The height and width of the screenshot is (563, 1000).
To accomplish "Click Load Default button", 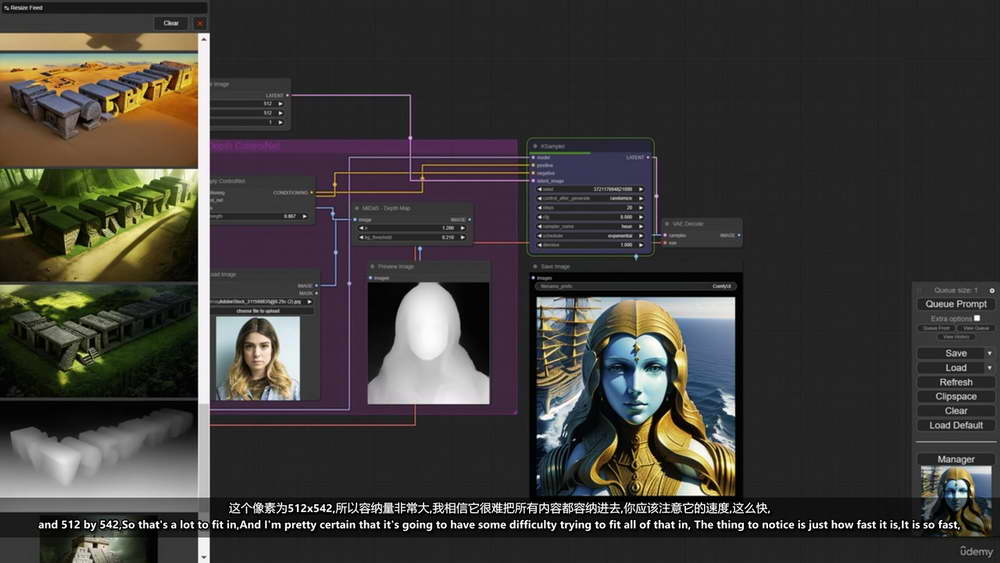I will point(955,425).
